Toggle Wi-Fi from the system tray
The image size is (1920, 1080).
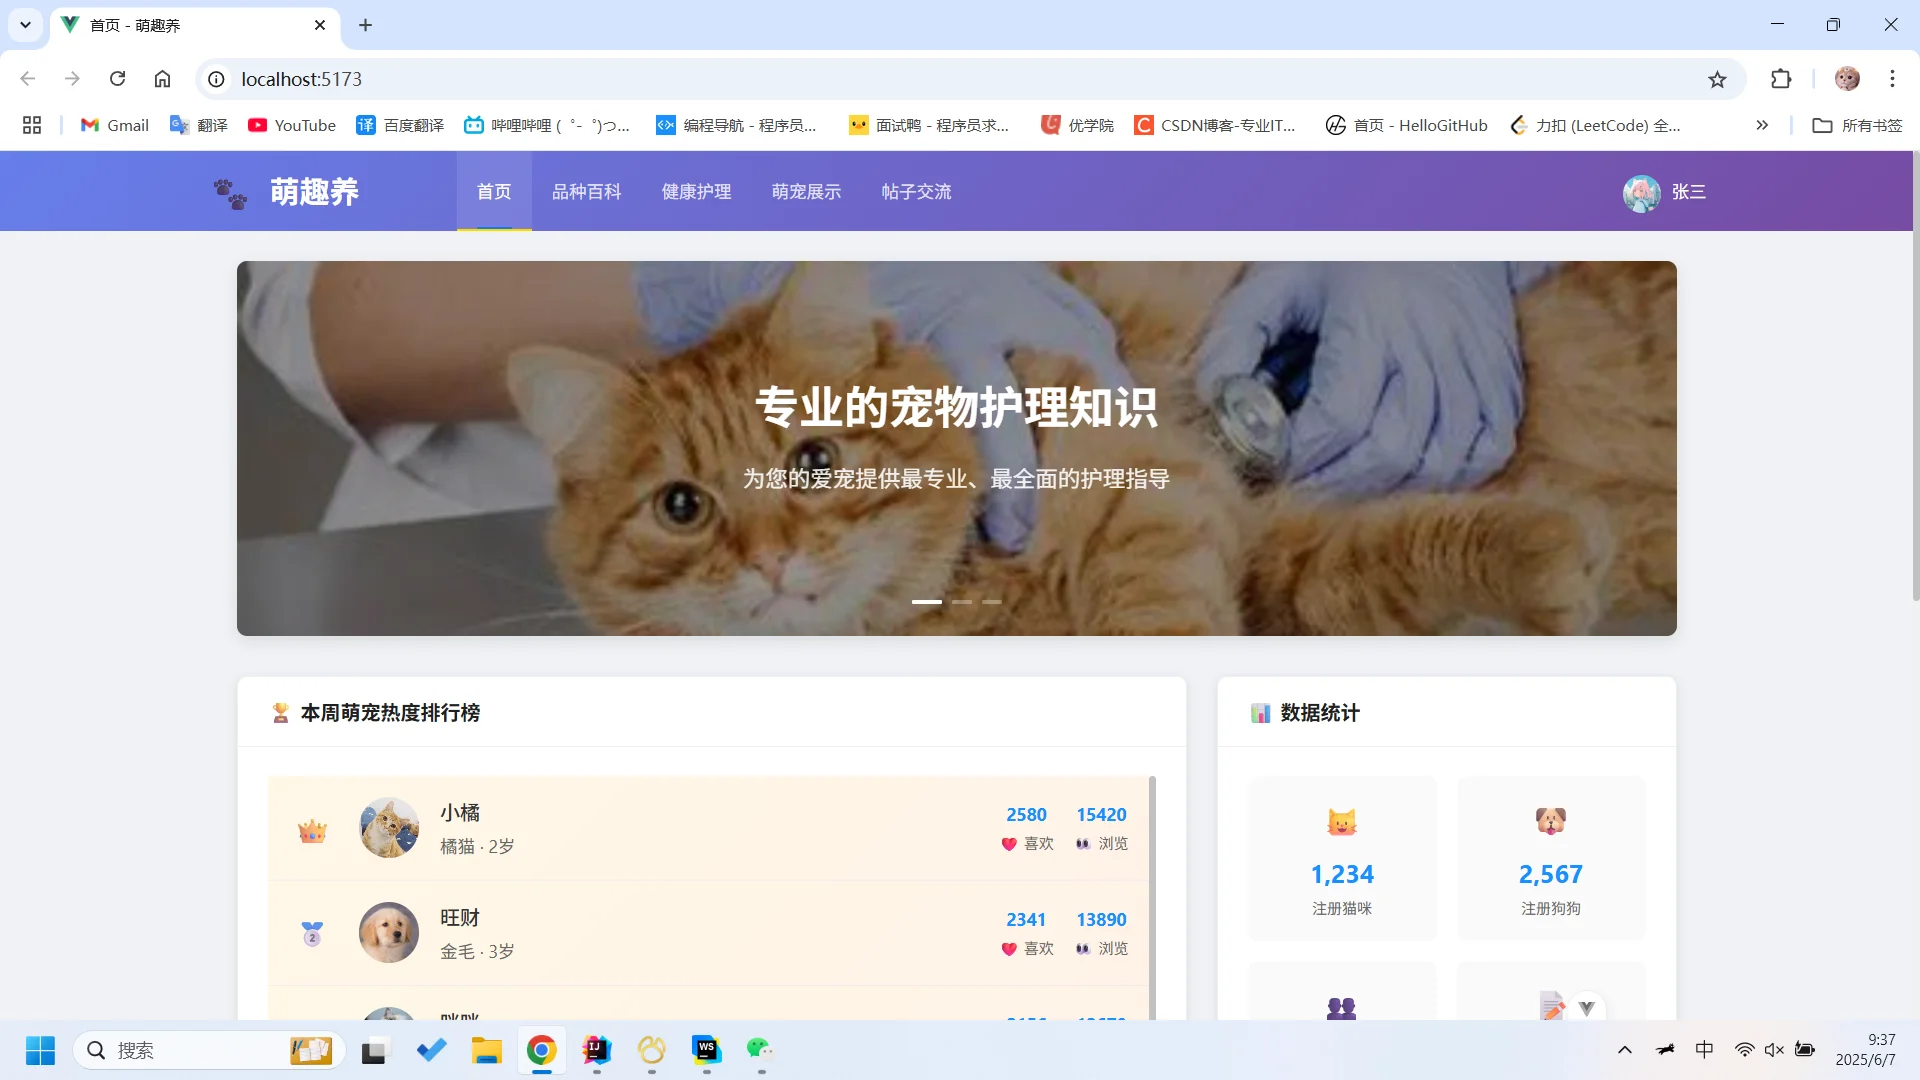1745,1050
